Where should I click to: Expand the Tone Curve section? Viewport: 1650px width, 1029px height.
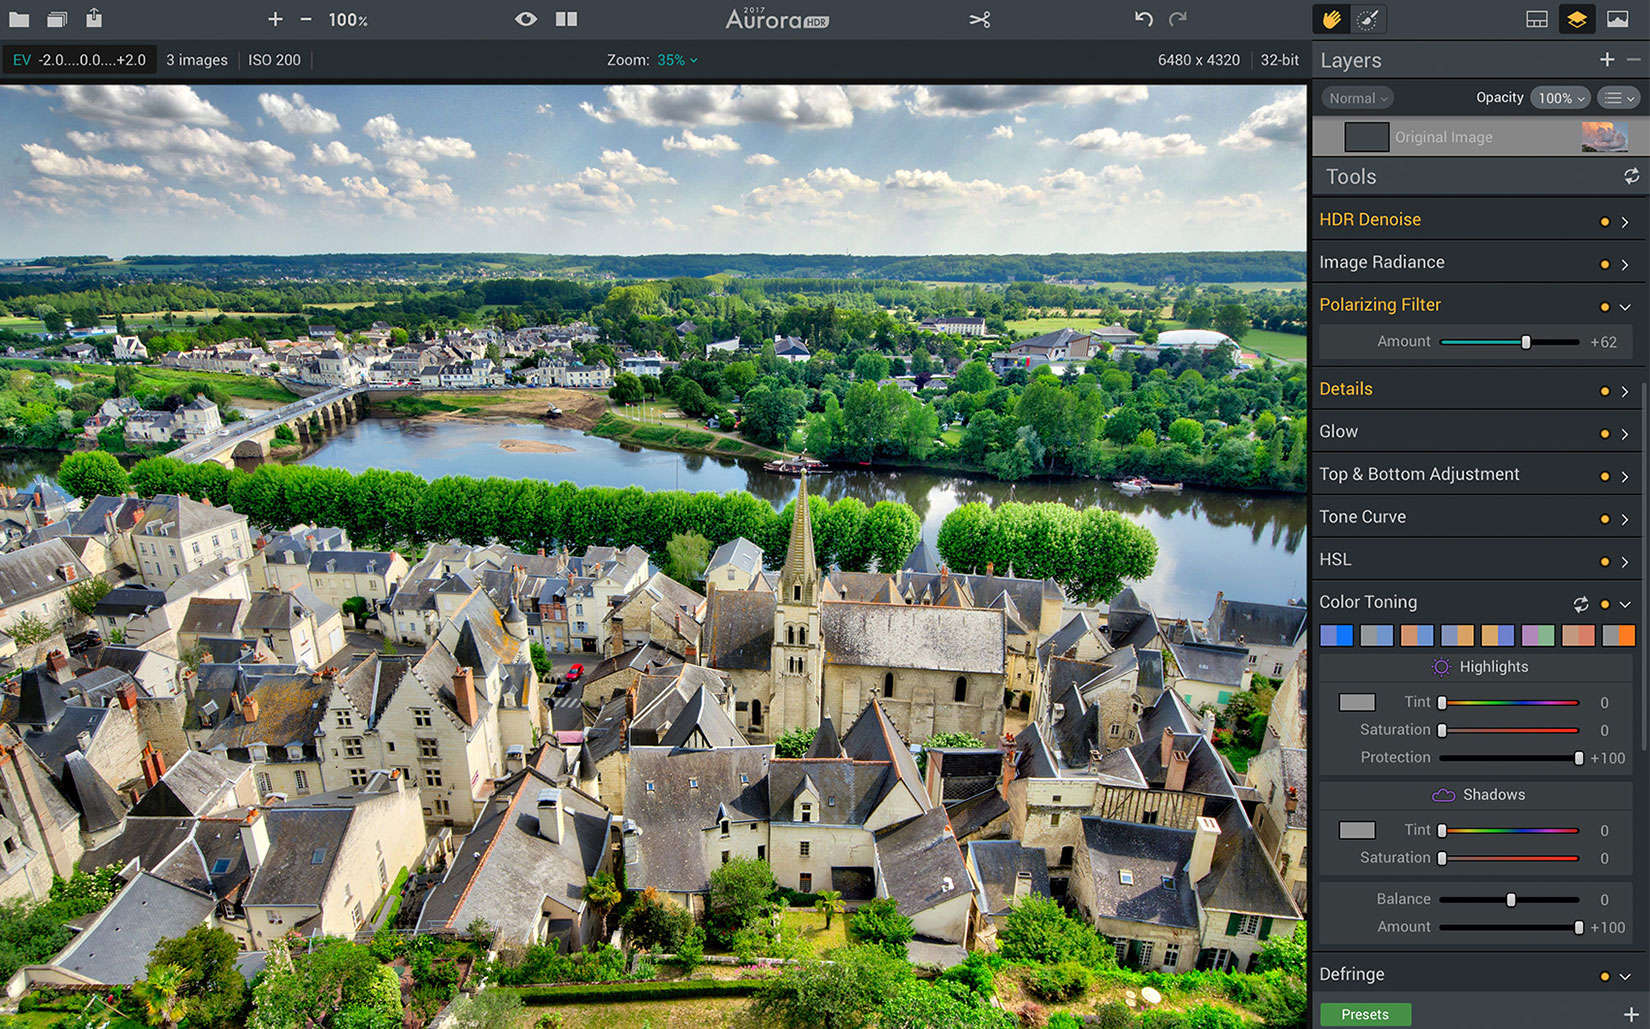(x=1622, y=518)
